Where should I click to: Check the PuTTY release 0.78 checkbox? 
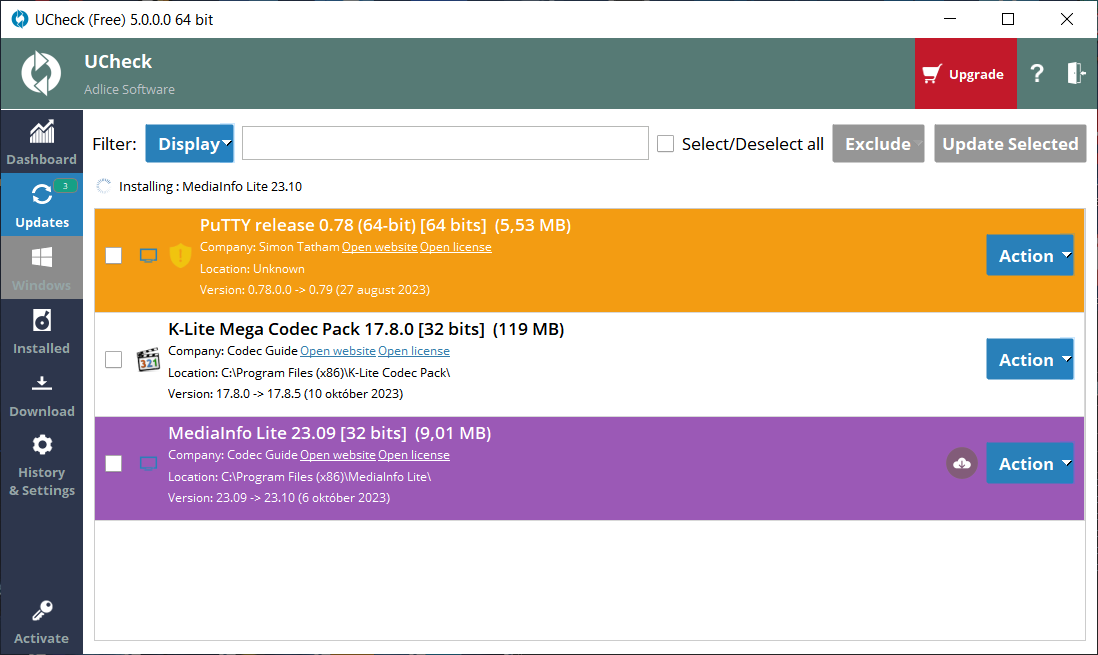tap(114, 256)
